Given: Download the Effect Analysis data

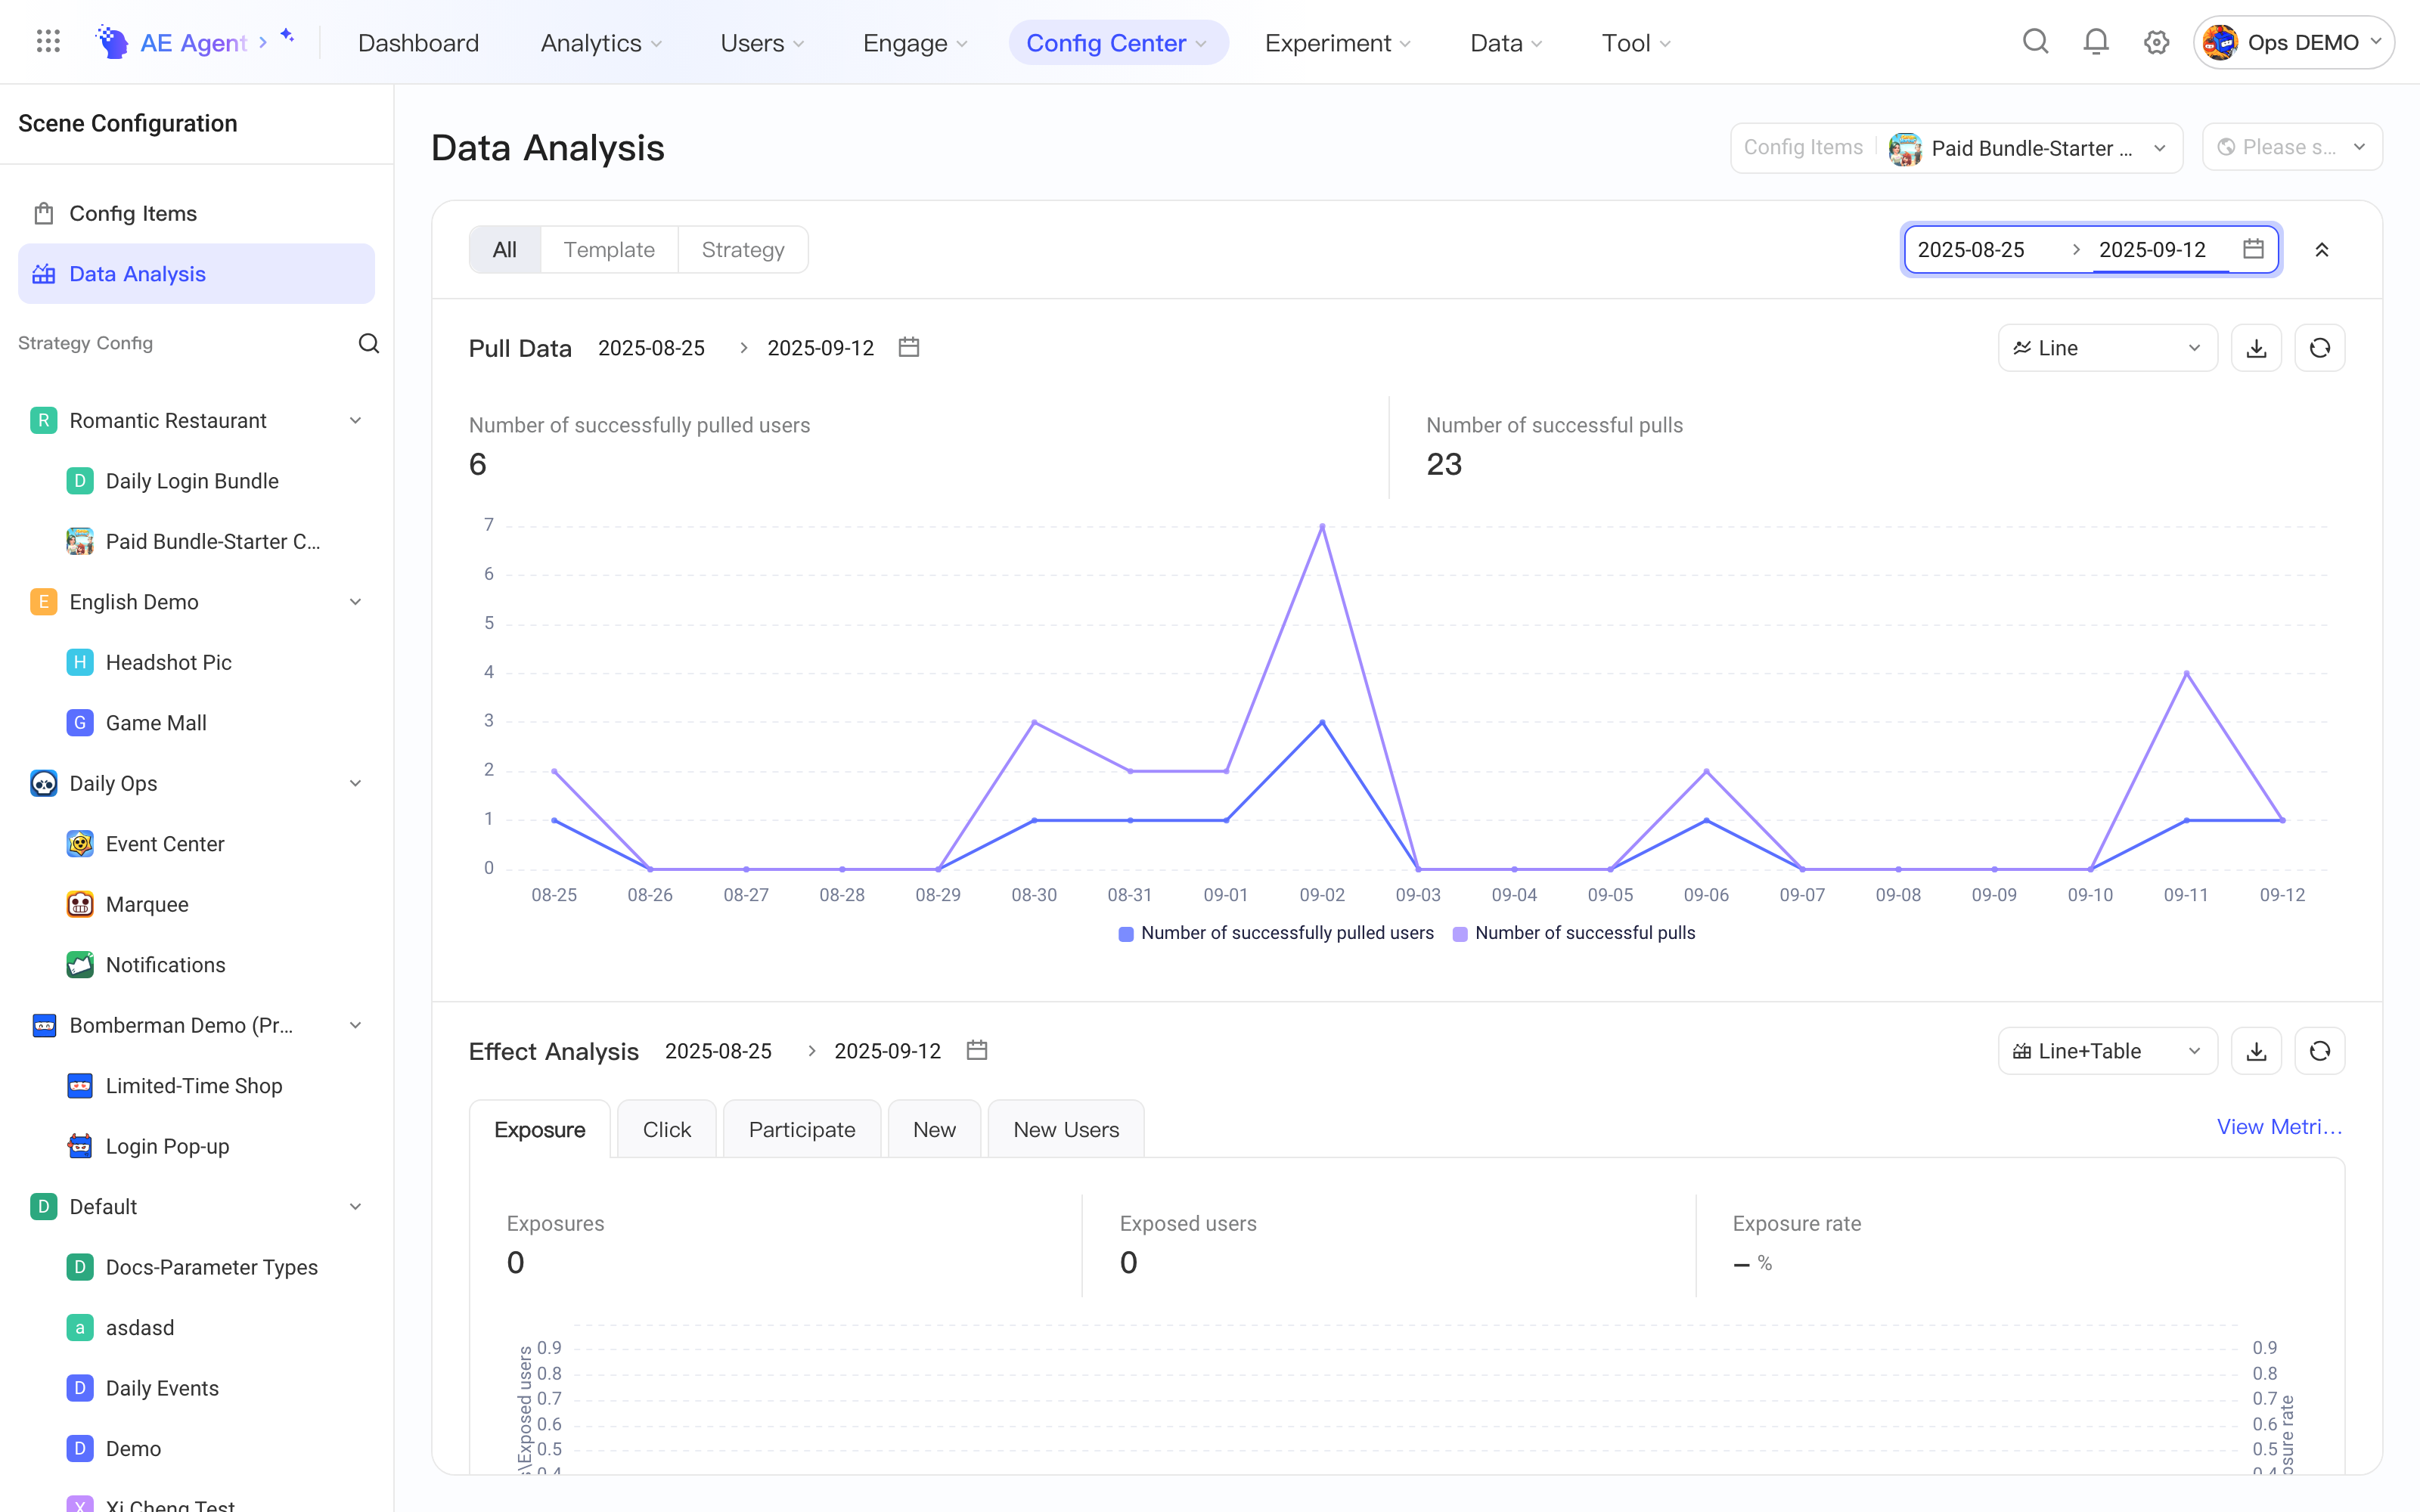Looking at the screenshot, I should 2256,1051.
